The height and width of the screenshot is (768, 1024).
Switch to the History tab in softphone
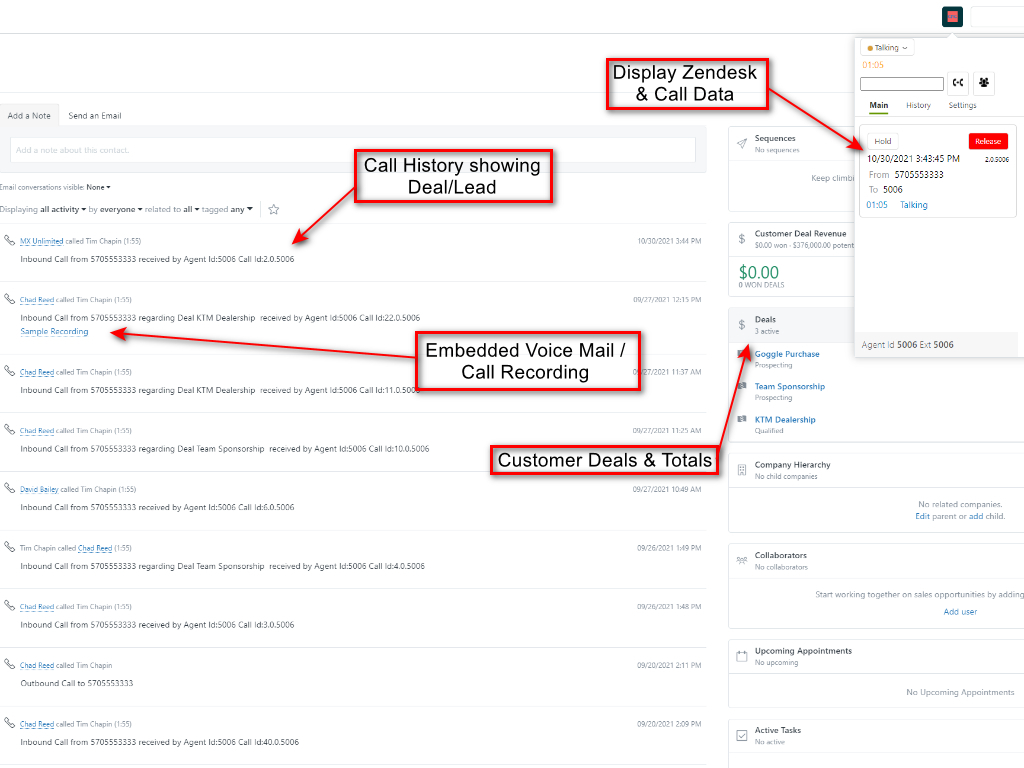point(918,106)
